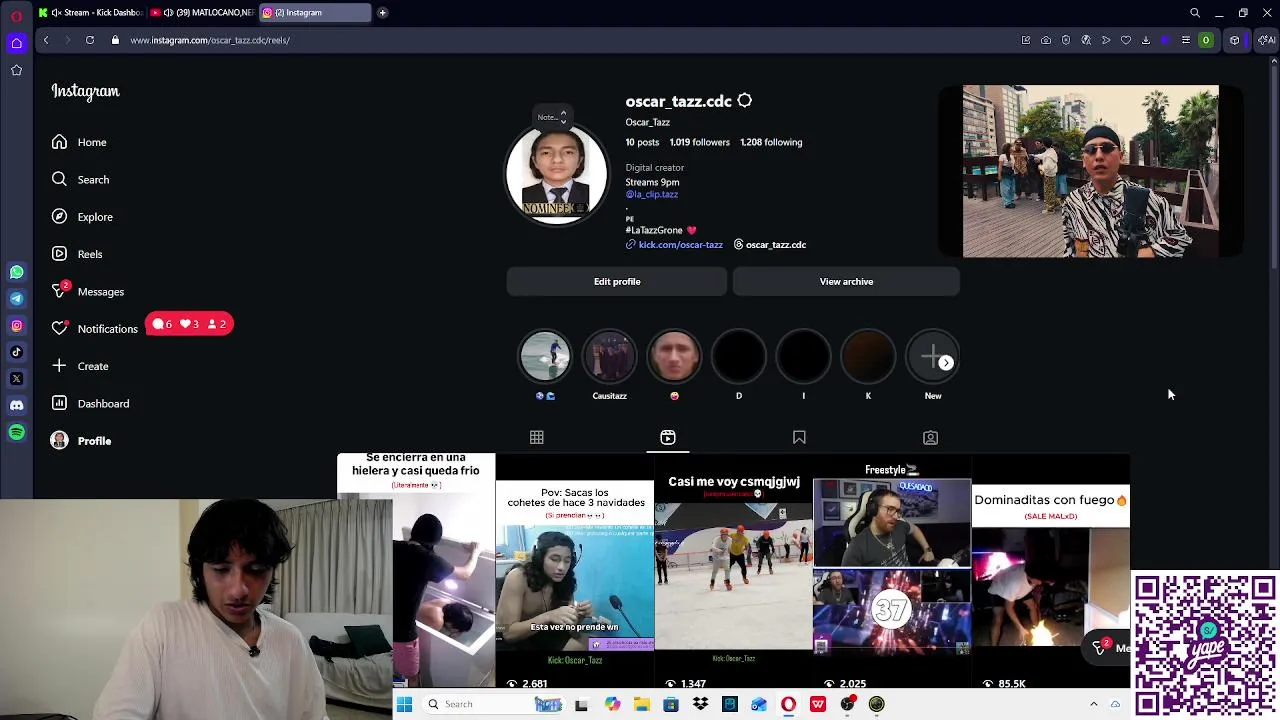
Task: Open profile options gear icon
Action: coord(744,101)
